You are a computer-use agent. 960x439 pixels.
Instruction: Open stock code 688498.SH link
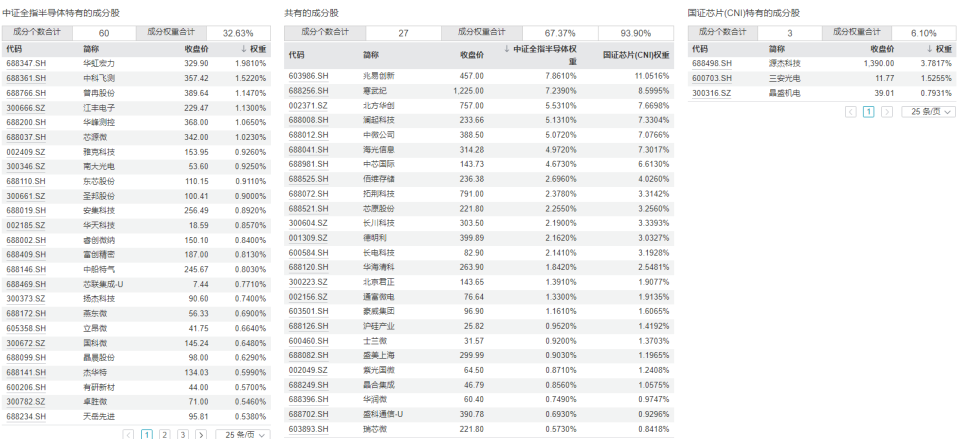point(712,63)
